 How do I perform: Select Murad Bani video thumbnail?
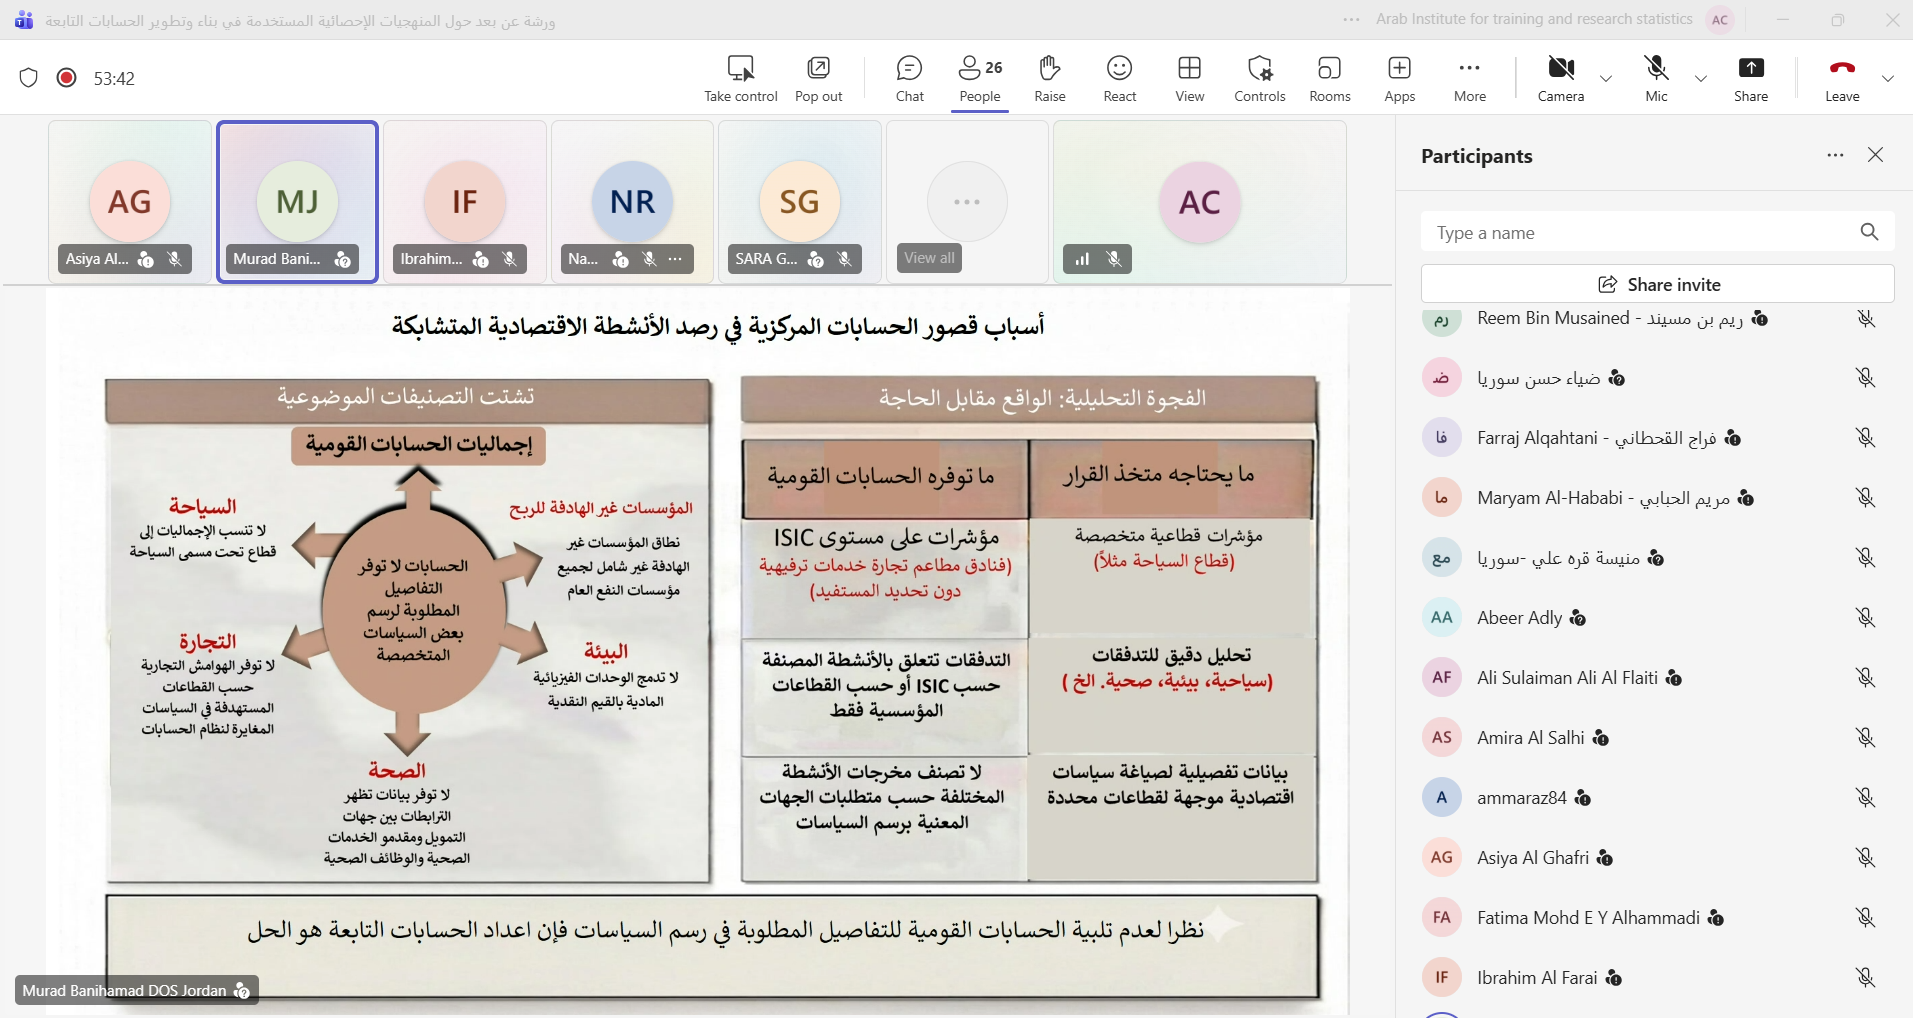(297, 202)
